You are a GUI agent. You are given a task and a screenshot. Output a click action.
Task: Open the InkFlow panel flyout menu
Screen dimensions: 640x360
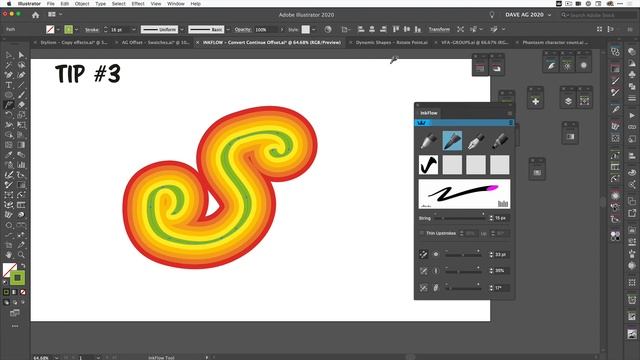click(x=509, y=113)
